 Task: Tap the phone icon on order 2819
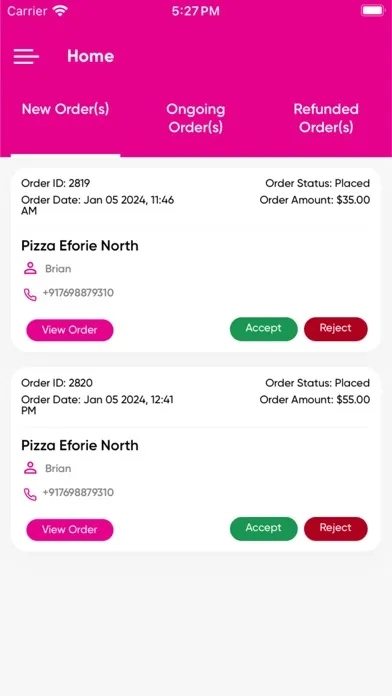point(30,294)
